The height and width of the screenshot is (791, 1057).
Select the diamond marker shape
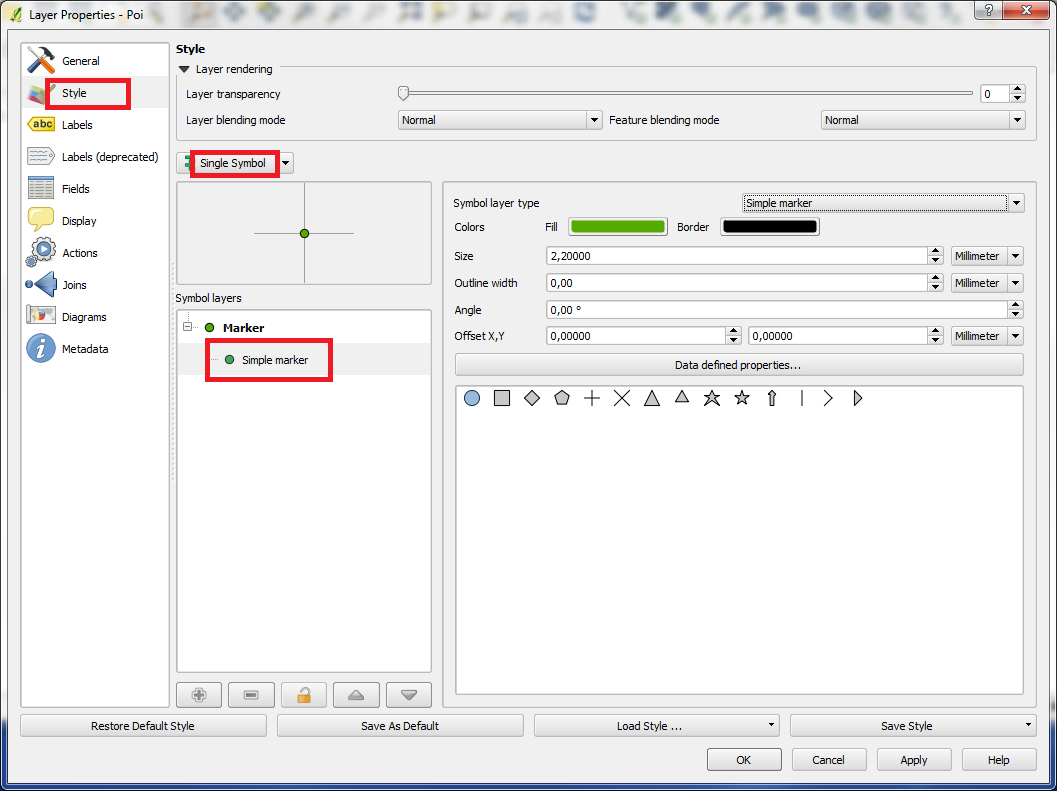(x=532, y=399)
